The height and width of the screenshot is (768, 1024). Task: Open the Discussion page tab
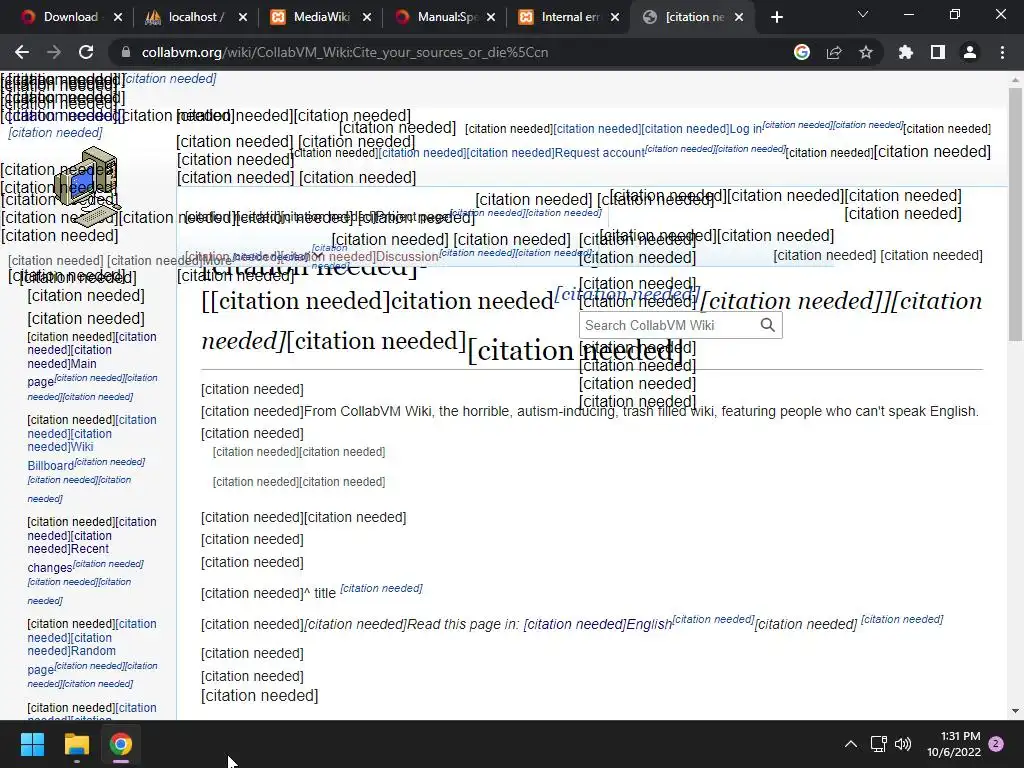(x=407, y=257)
